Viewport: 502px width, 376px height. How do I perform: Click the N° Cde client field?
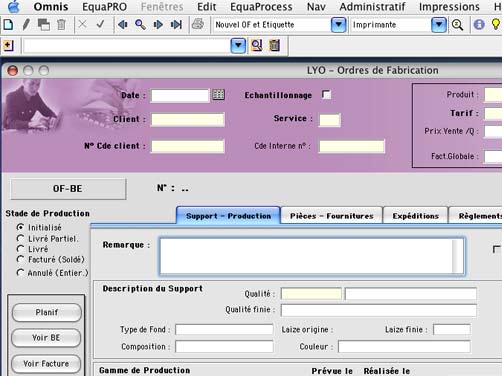[188, 146]
